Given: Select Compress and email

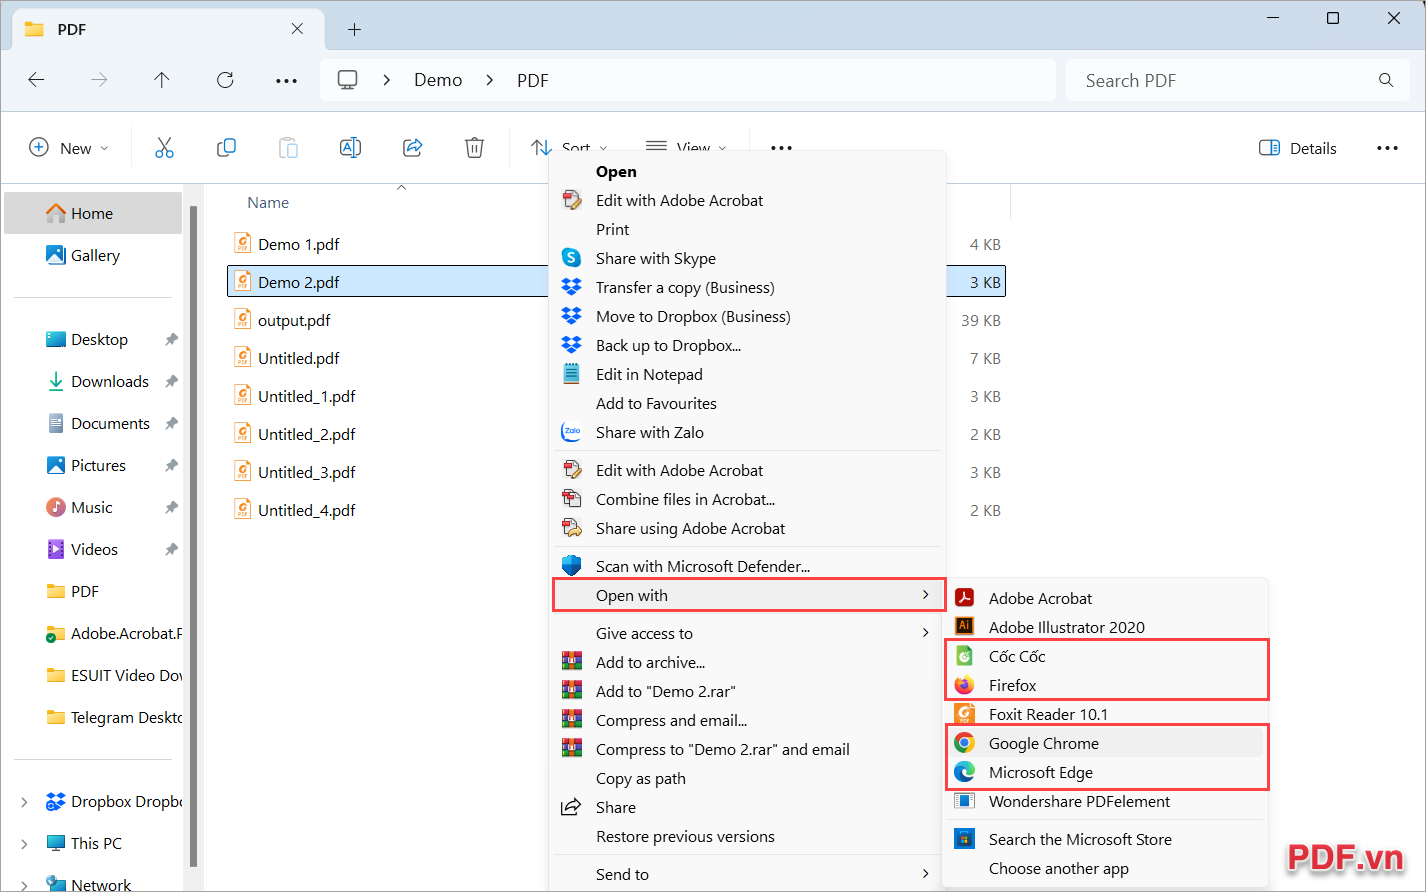Looking at the screenshot, I should (748, 720).
